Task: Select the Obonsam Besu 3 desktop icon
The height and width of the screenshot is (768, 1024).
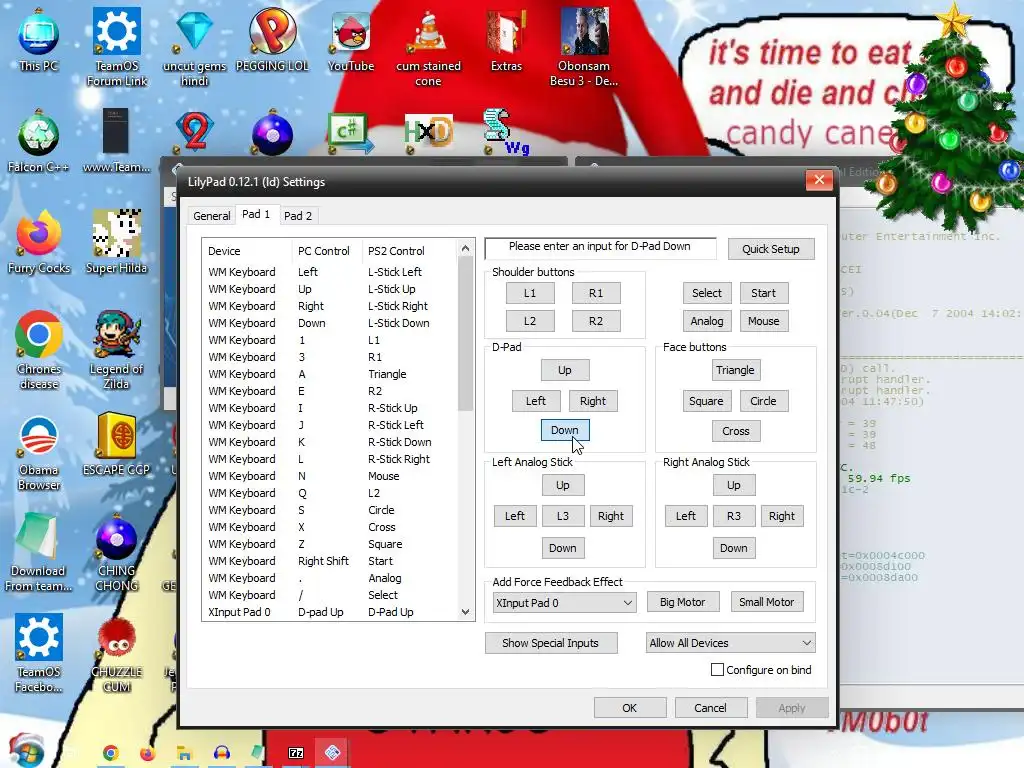Action: [584, 46]
